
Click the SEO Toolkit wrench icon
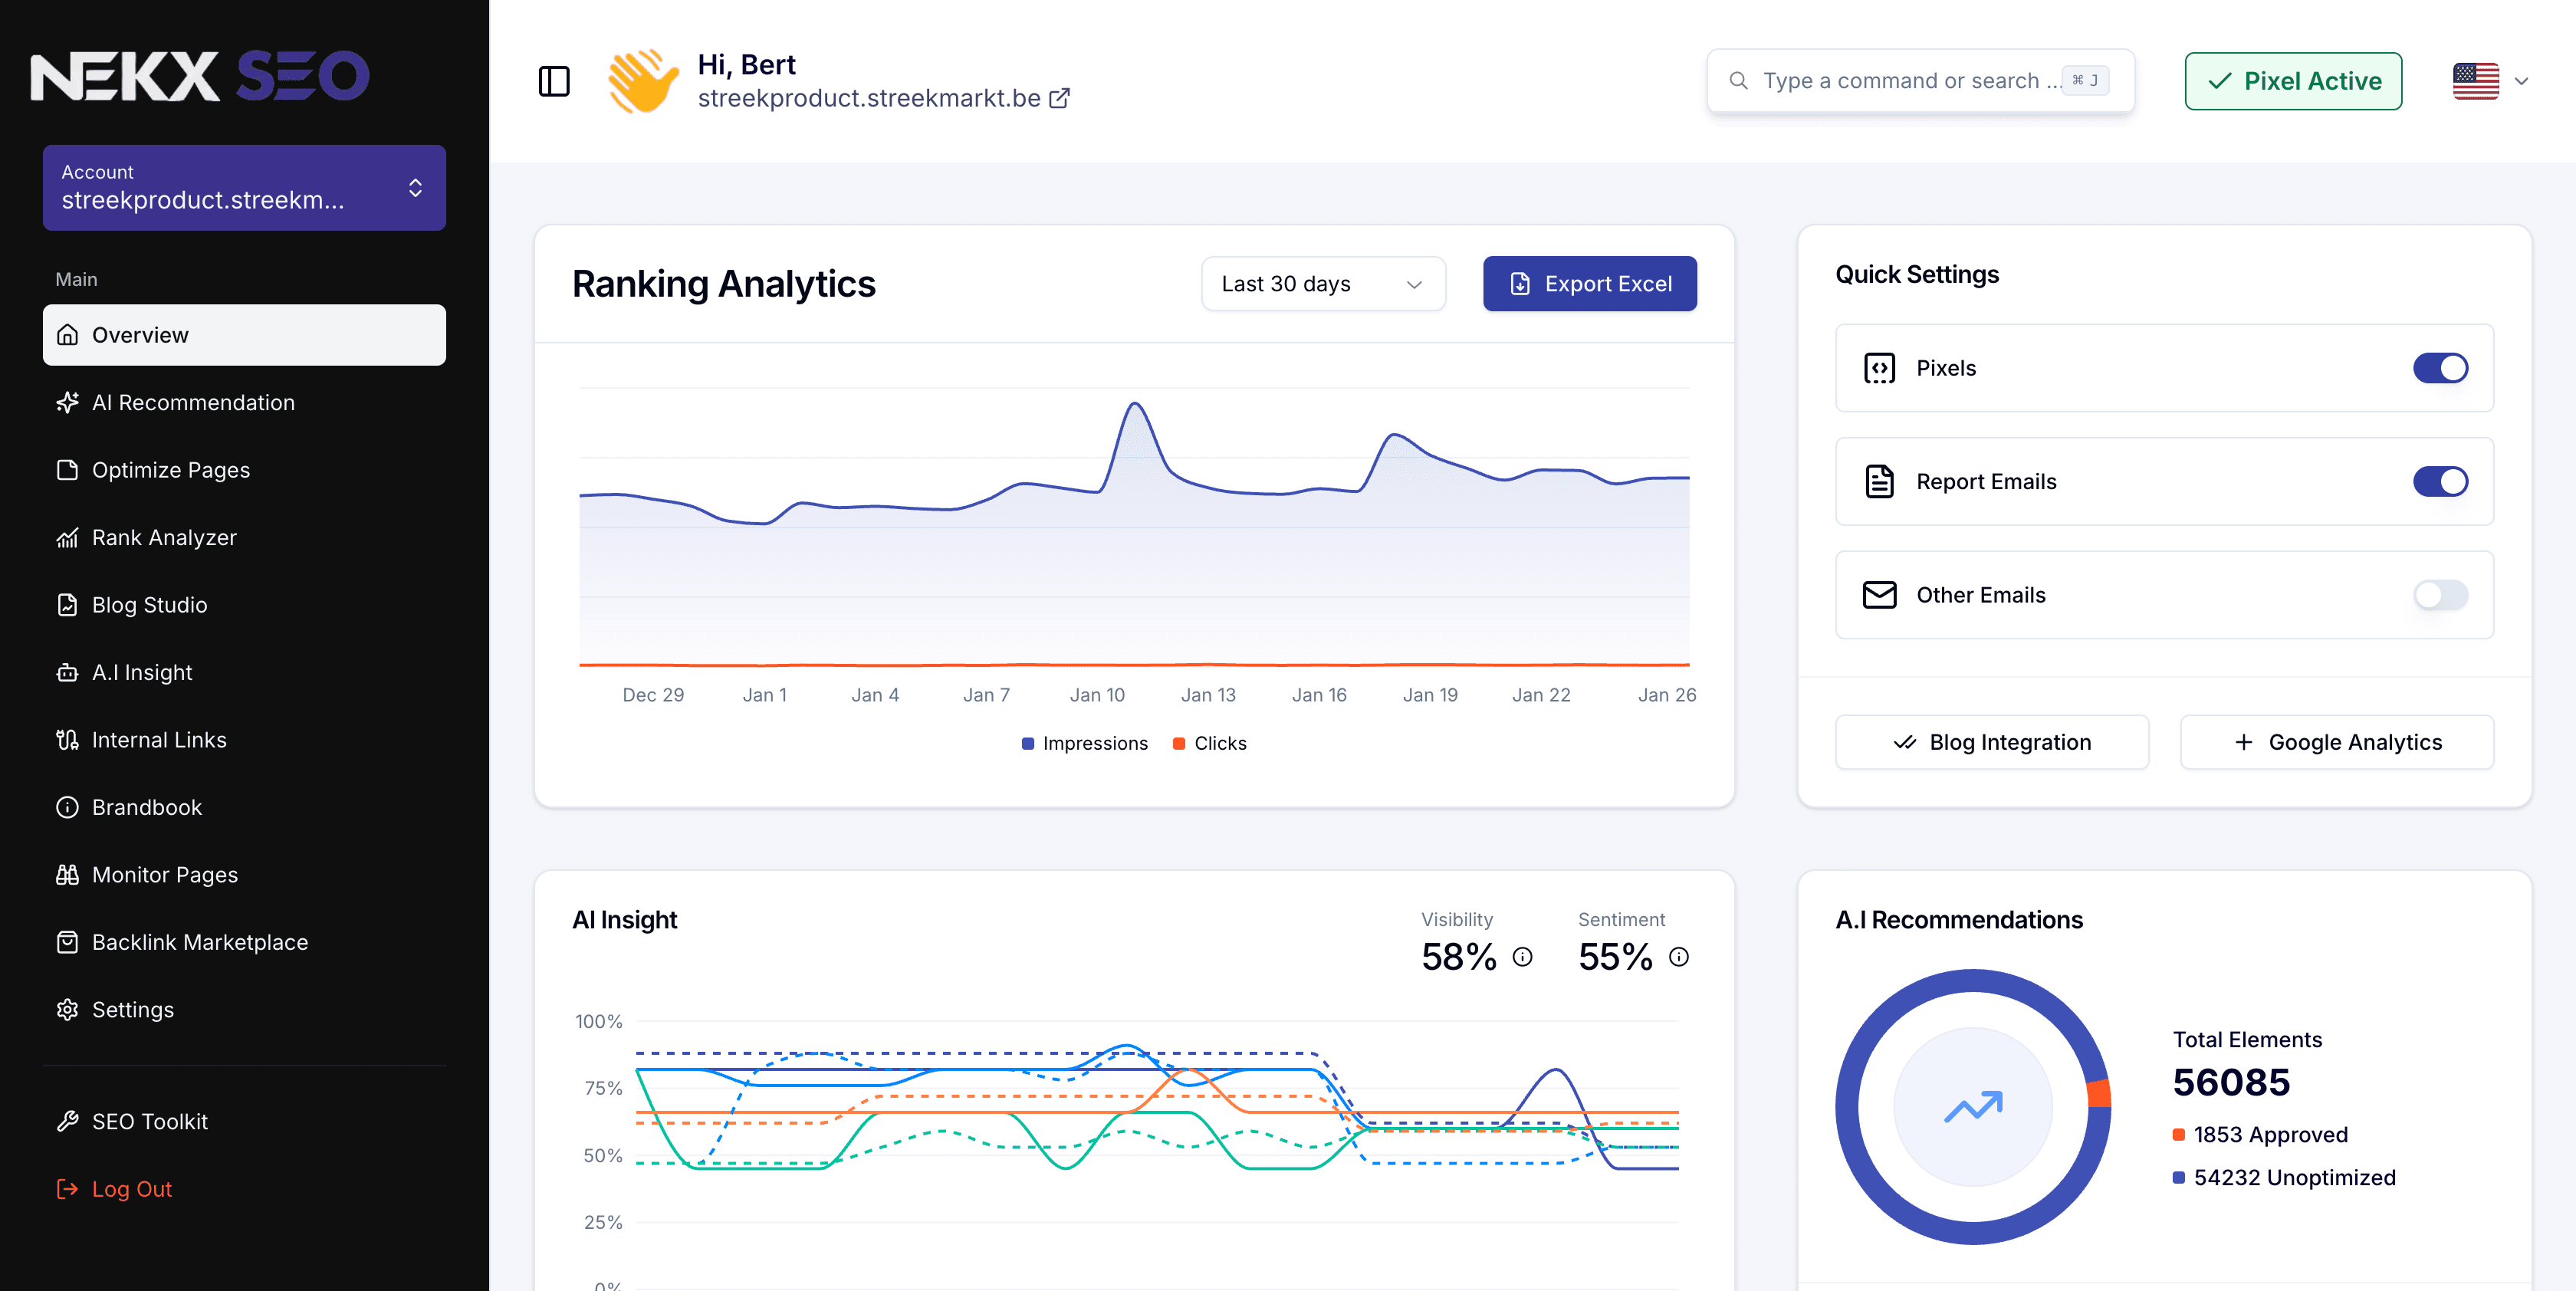coord(67,1121)
